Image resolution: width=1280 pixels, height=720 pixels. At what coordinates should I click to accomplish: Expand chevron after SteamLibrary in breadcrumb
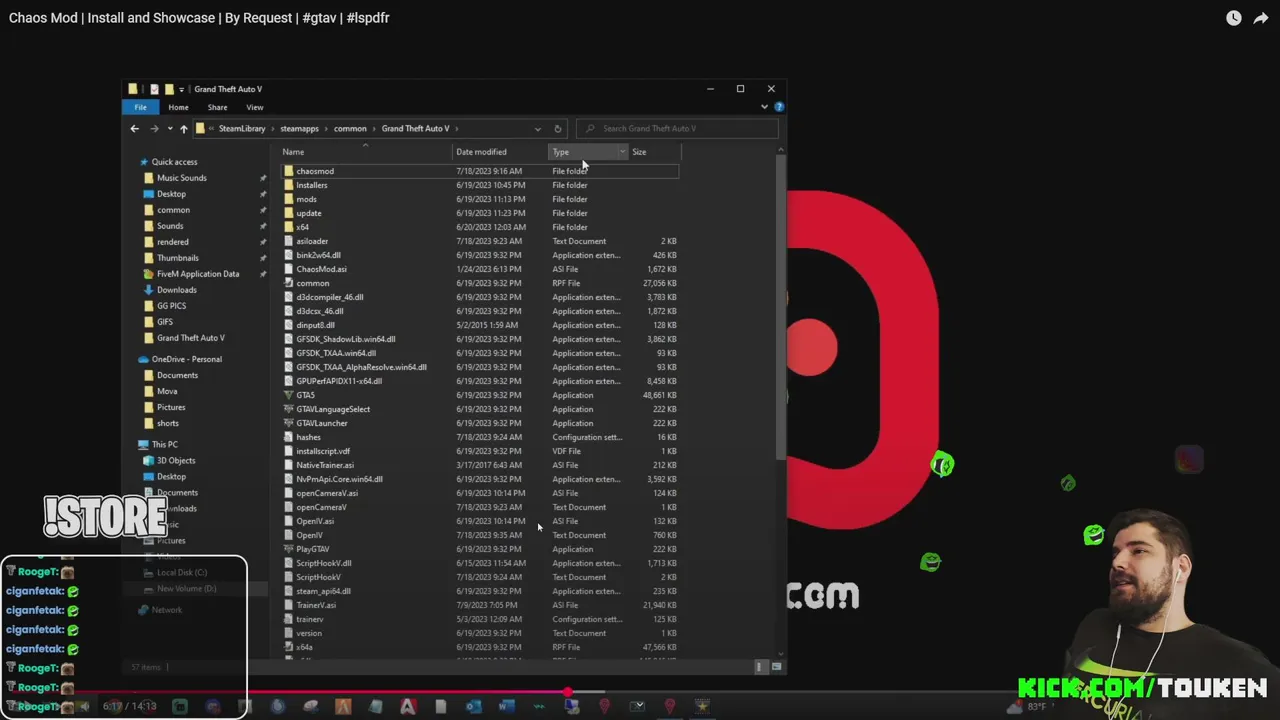tap(273, 128)
